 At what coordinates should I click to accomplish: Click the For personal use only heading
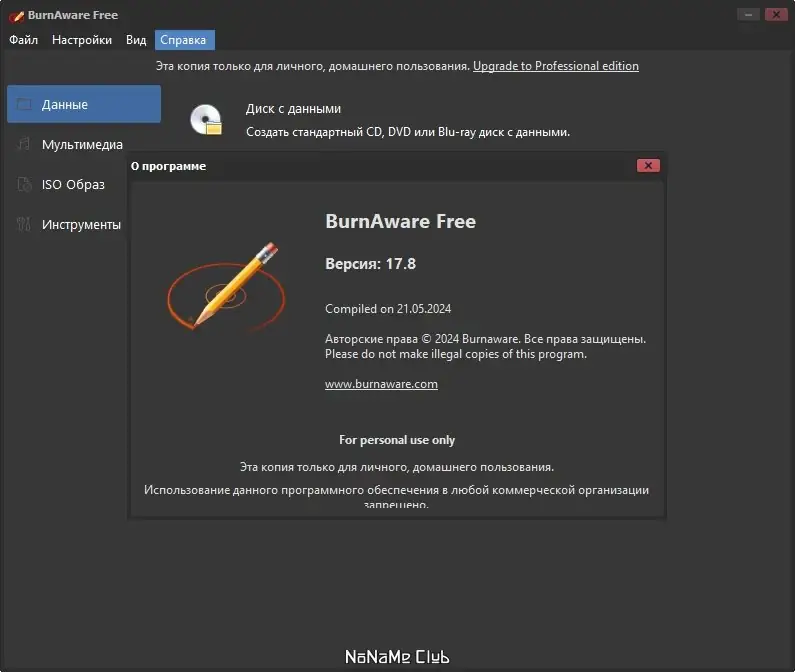pos(397,440)
